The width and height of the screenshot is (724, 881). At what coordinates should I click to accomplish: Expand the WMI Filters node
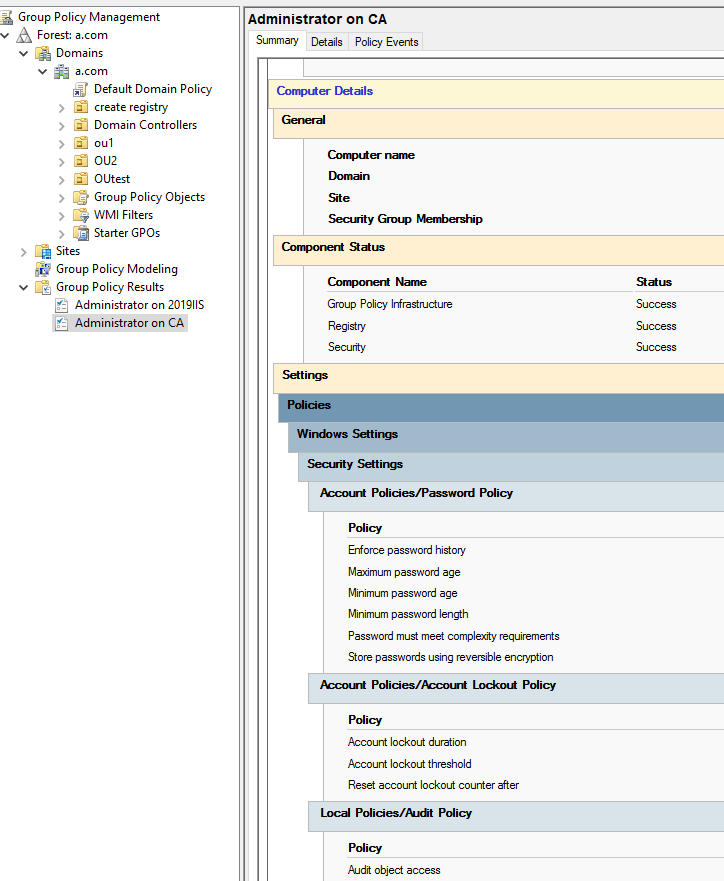(62, 216)
